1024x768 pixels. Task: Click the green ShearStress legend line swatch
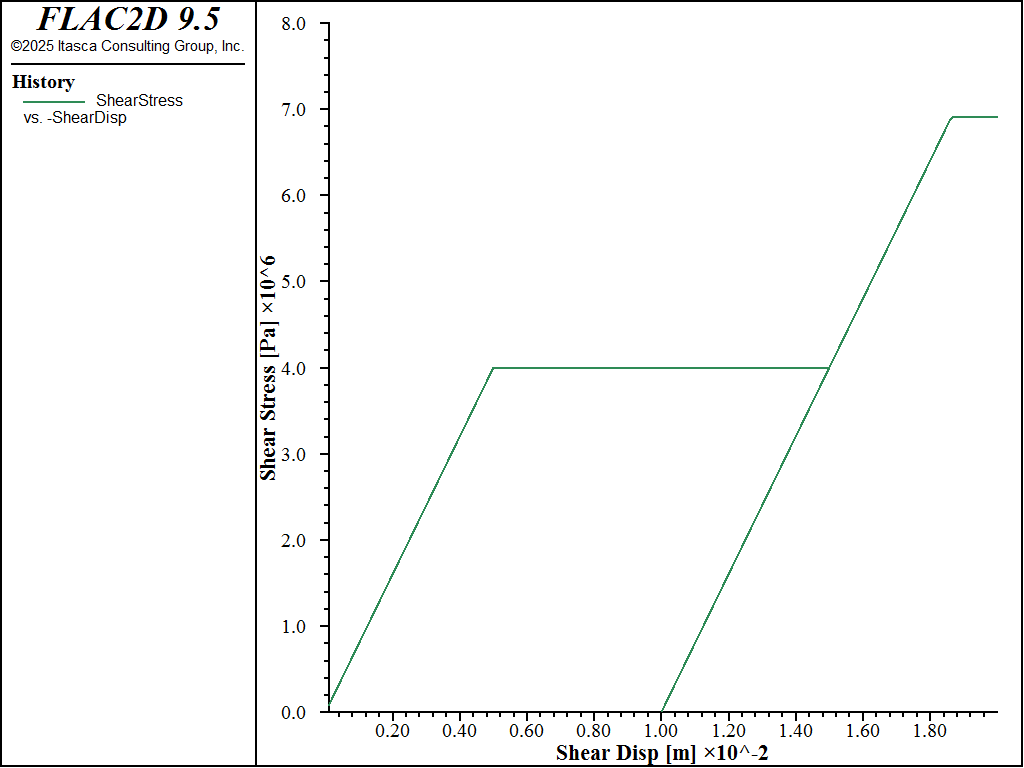tap(54, 102)
